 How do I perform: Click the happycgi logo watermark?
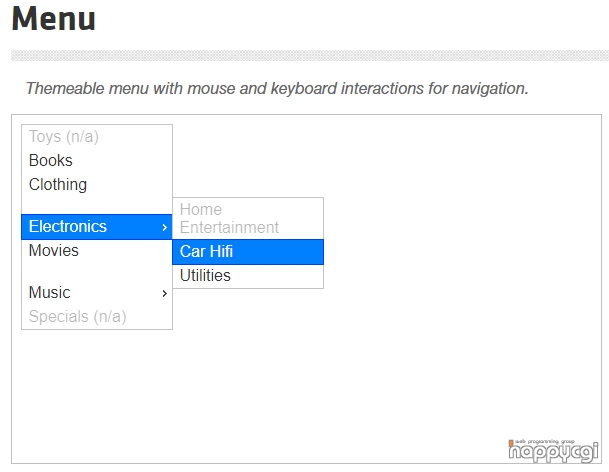(x=553, y=451)
